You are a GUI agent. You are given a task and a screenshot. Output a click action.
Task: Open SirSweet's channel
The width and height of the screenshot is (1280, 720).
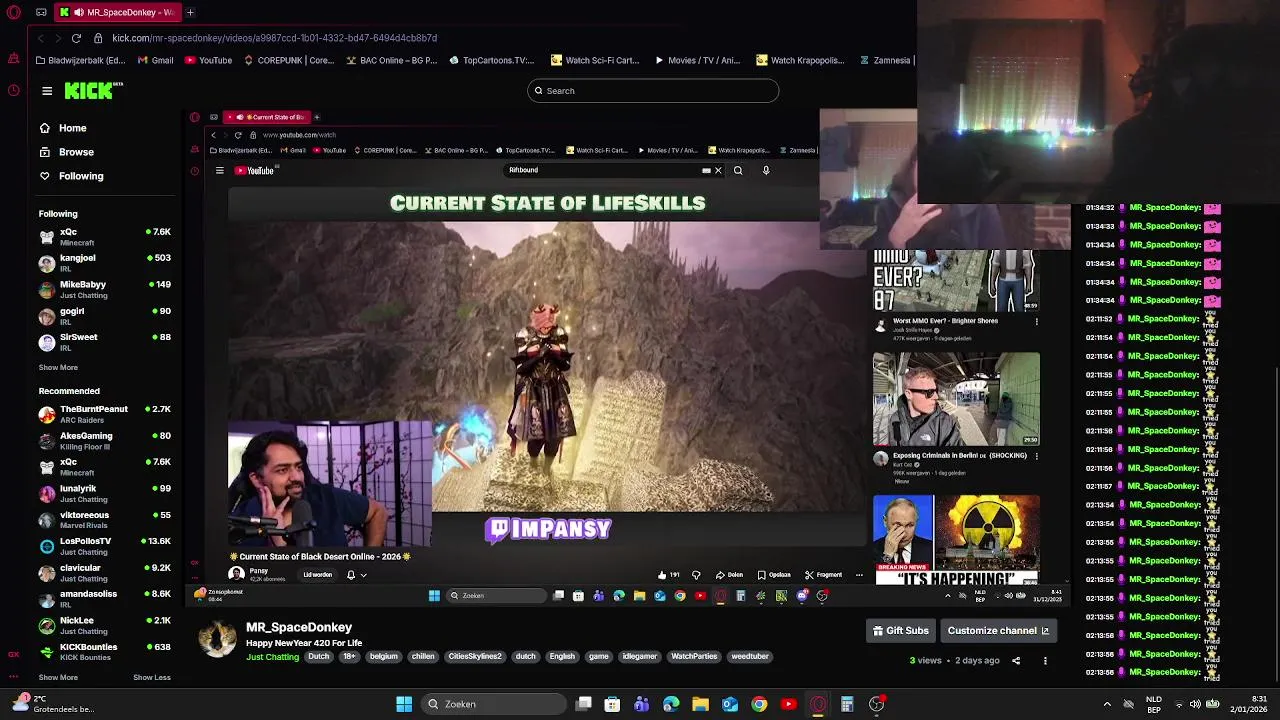[x=105, y=342]
